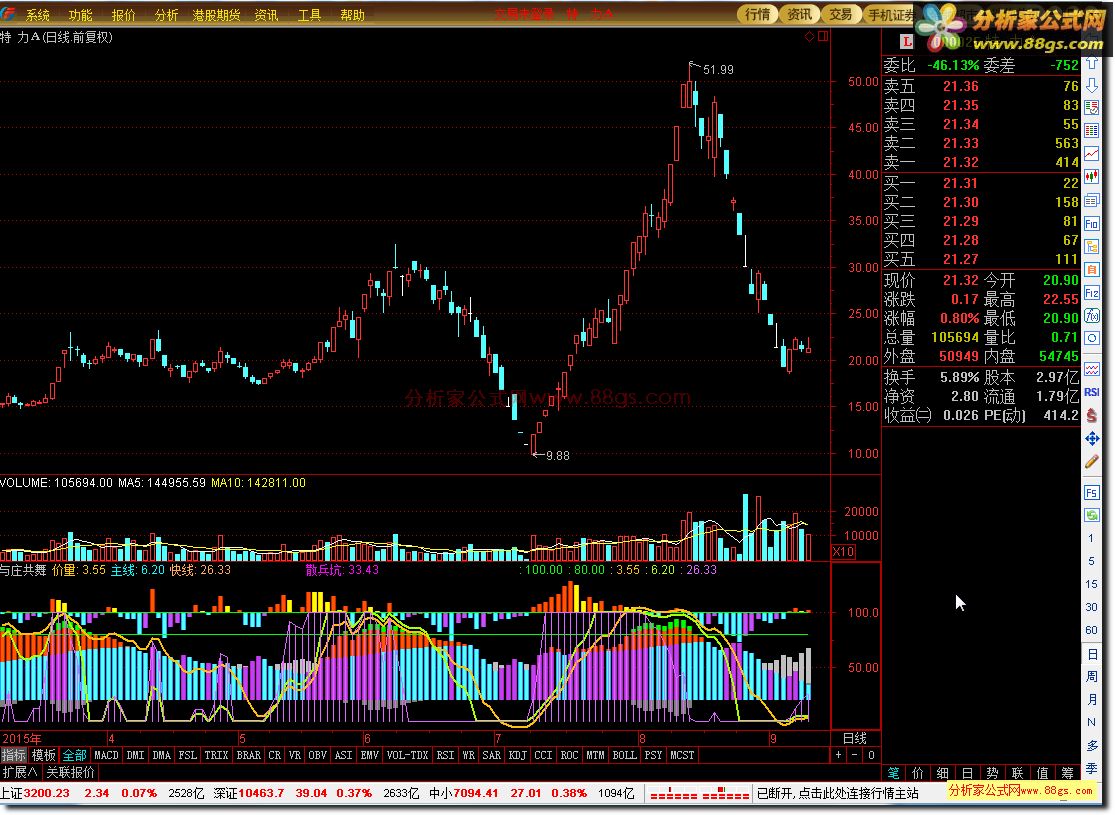Click the red L icon beside stock code
Viewport: 1115px width, 815px height.
[x=907, y=42]
